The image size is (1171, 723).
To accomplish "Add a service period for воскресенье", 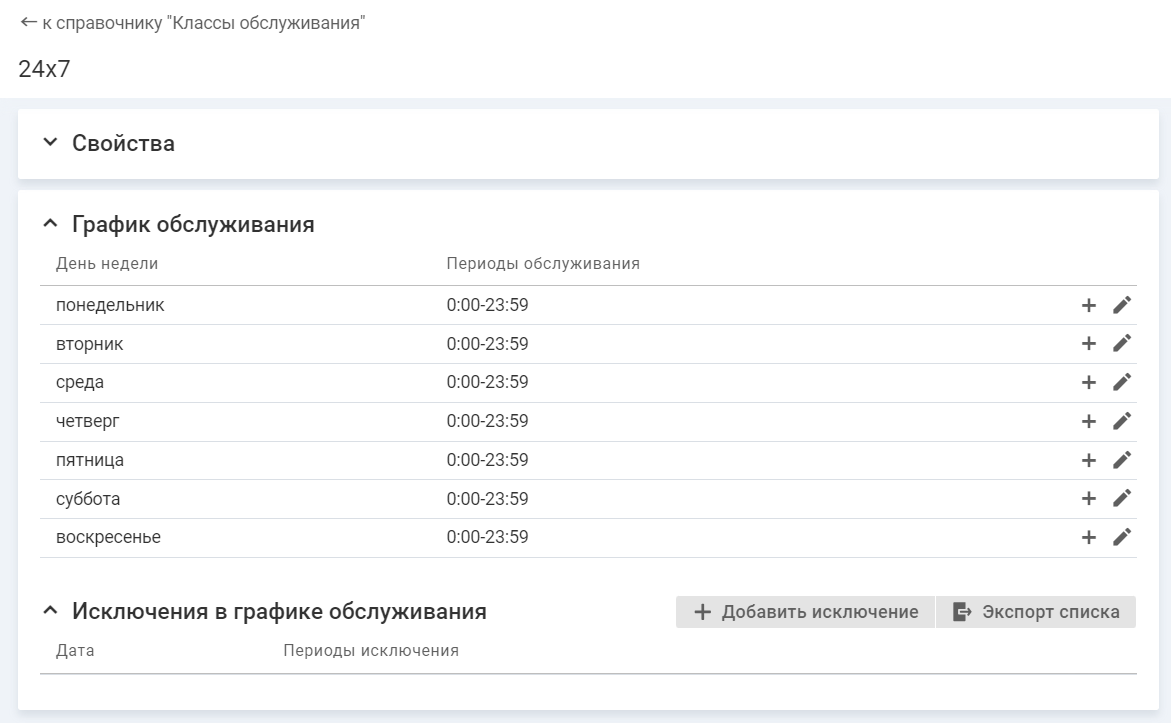I will pyautogui.click(x=1089, y=537).
